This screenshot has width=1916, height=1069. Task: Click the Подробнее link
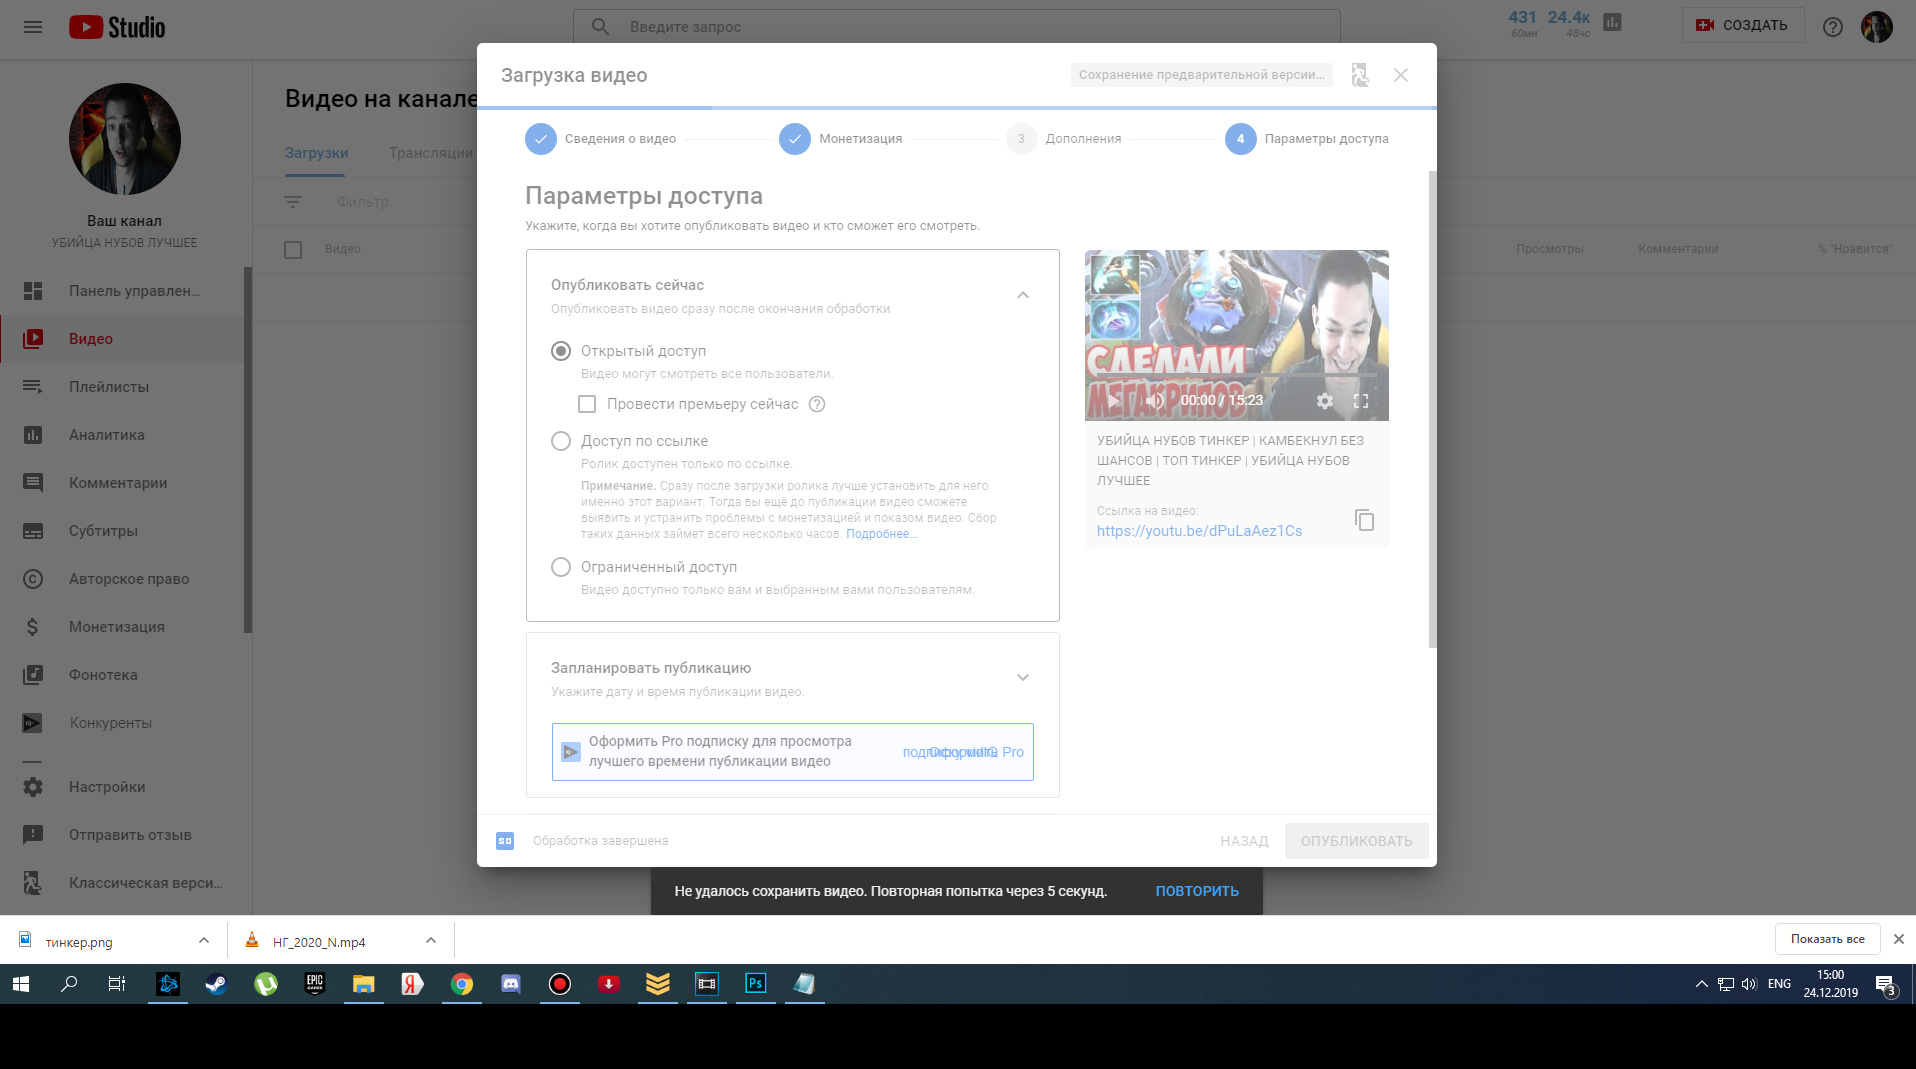[880, 534]
